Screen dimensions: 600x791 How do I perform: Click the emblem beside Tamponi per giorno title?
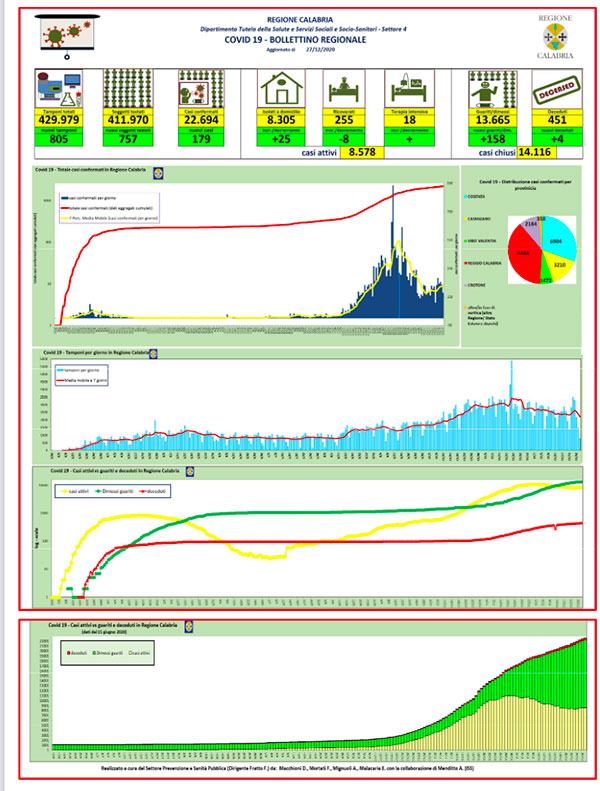point(153,354)
